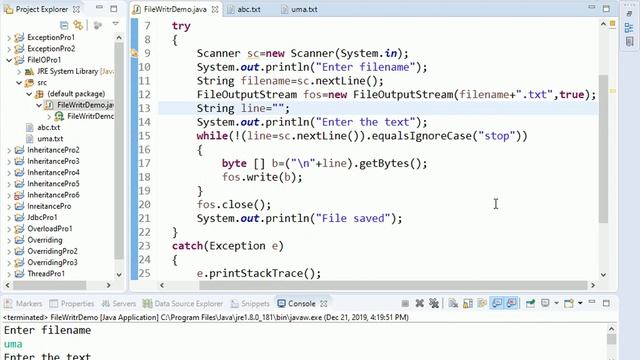The width and height of the screenshot is (640, 360).
Task: Click Restore icon at top of right sidebar
Action: pos(629,14)
